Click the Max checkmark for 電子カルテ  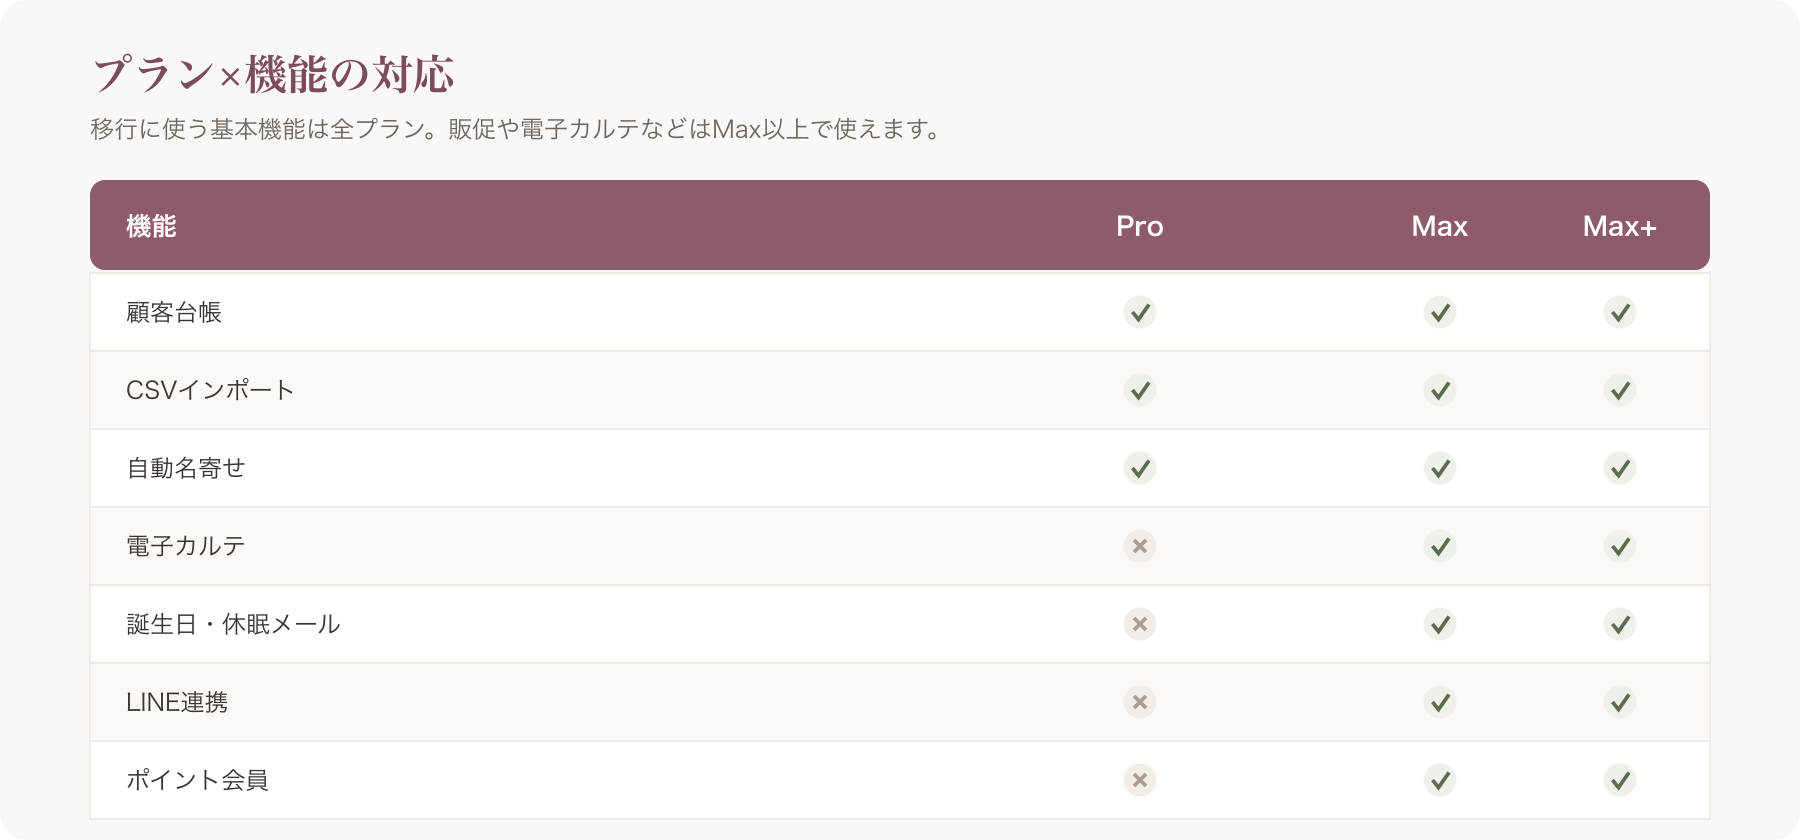[x=1440, y=546]
